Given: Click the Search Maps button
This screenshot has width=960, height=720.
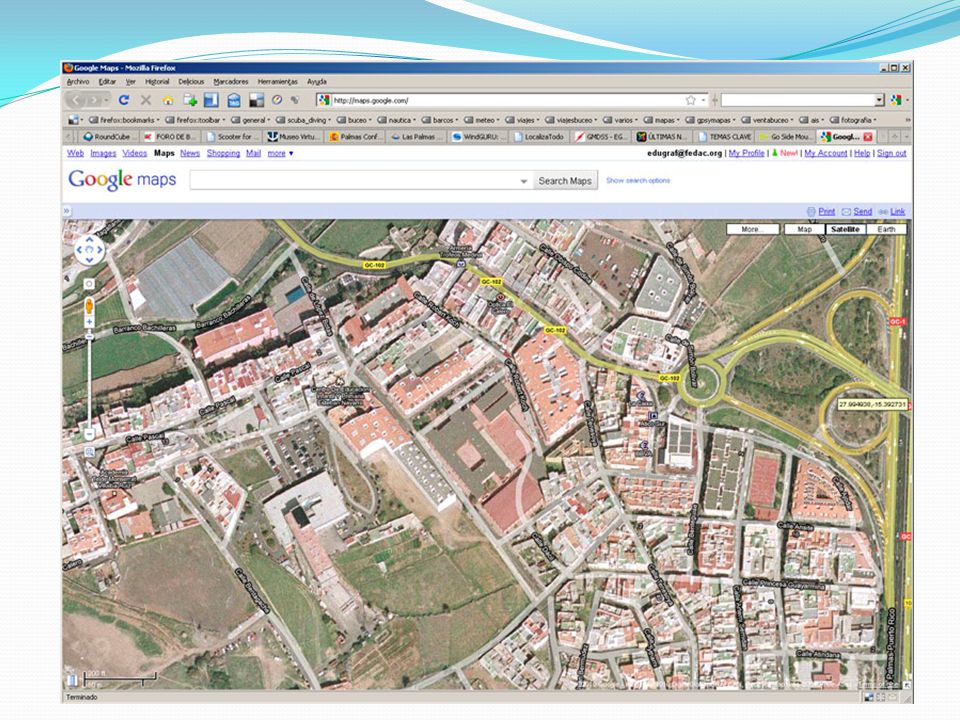Looking at the screenshot, I should coord(564,181).
